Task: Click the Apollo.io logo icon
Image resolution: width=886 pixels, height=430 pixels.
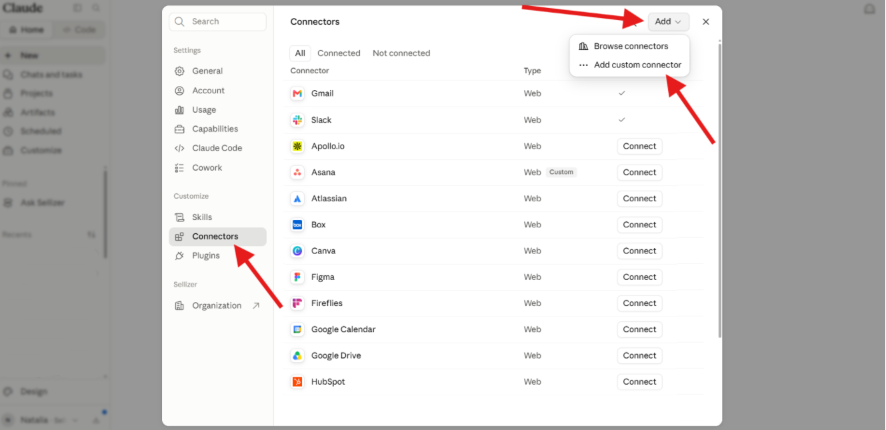Action: click(x=297, y=146)
